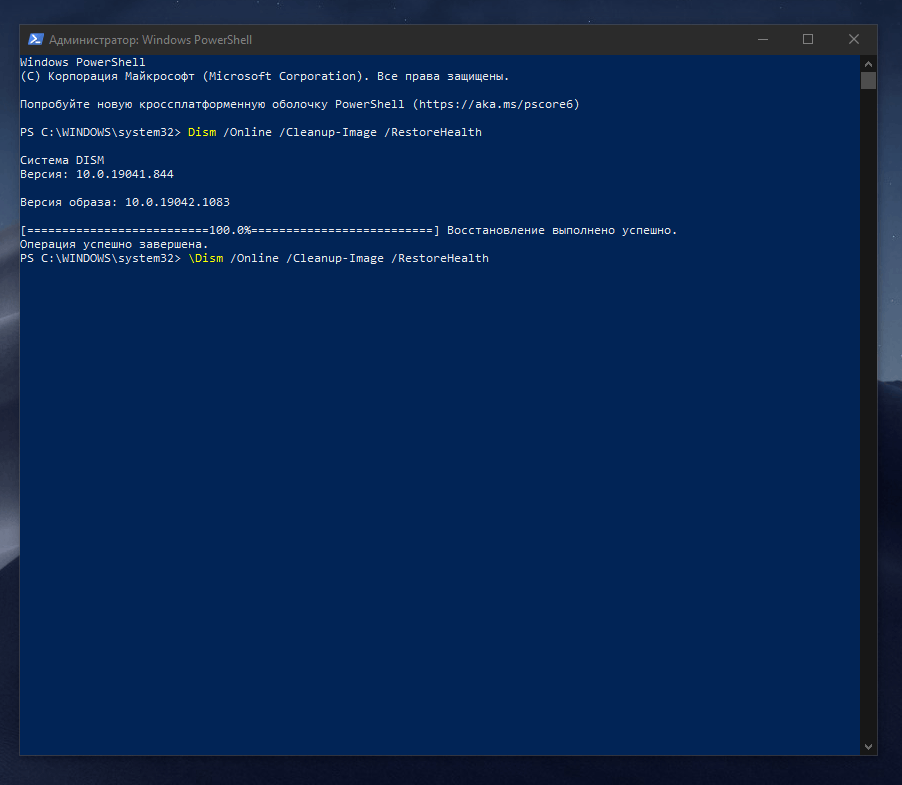This screenshot has height=785, width=902.
Task: Click the Microsoft Corporation copyright line
Action: tap(265, 76)
